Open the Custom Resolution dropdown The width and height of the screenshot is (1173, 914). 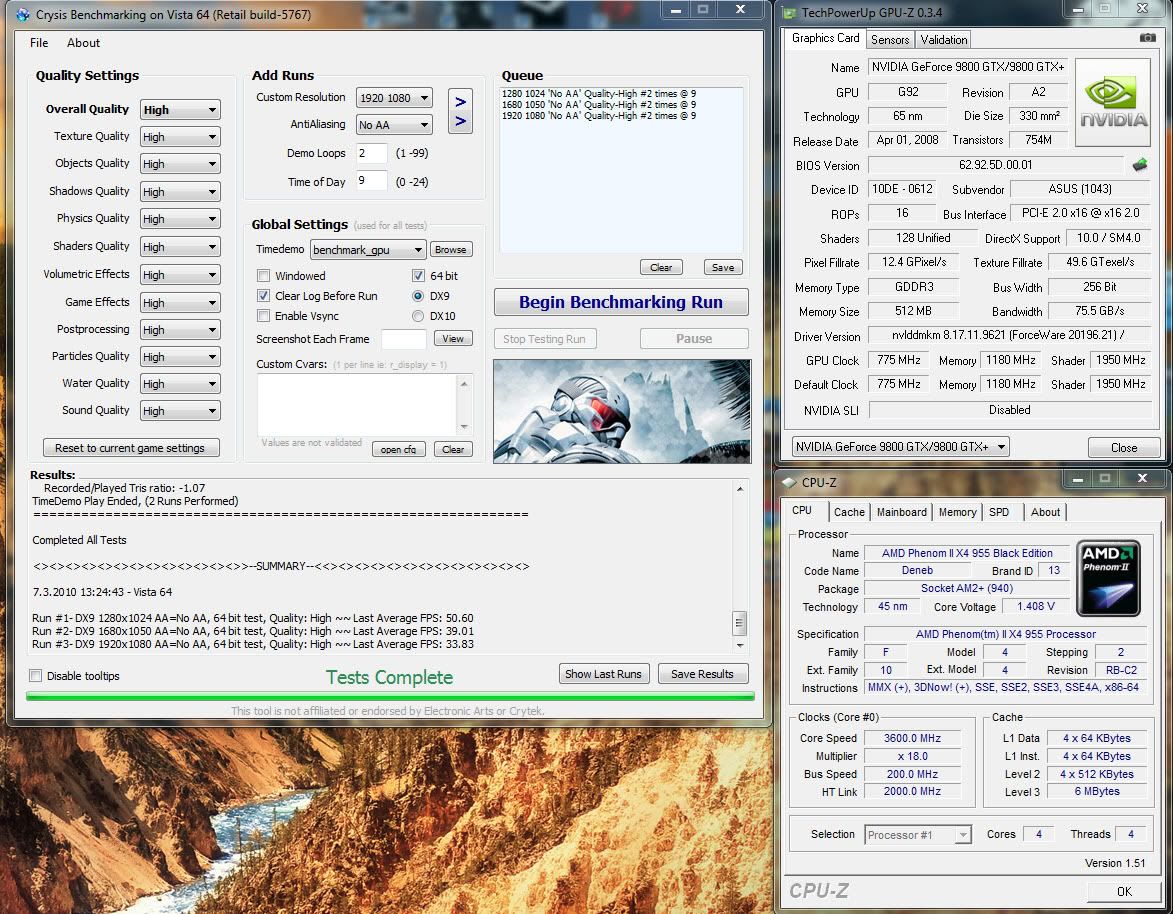coord(394,98)
